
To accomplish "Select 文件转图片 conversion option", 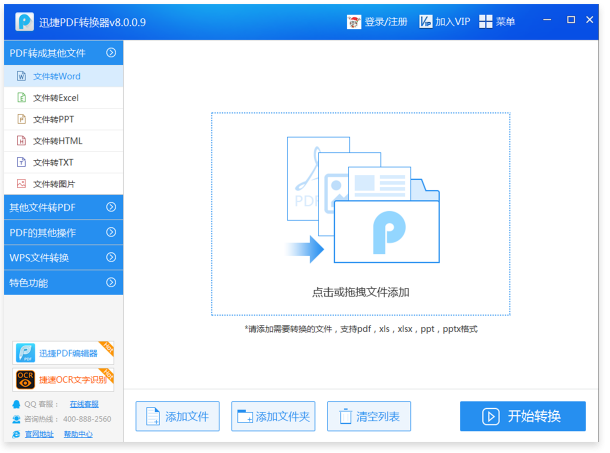I will [x=63, y=184].
